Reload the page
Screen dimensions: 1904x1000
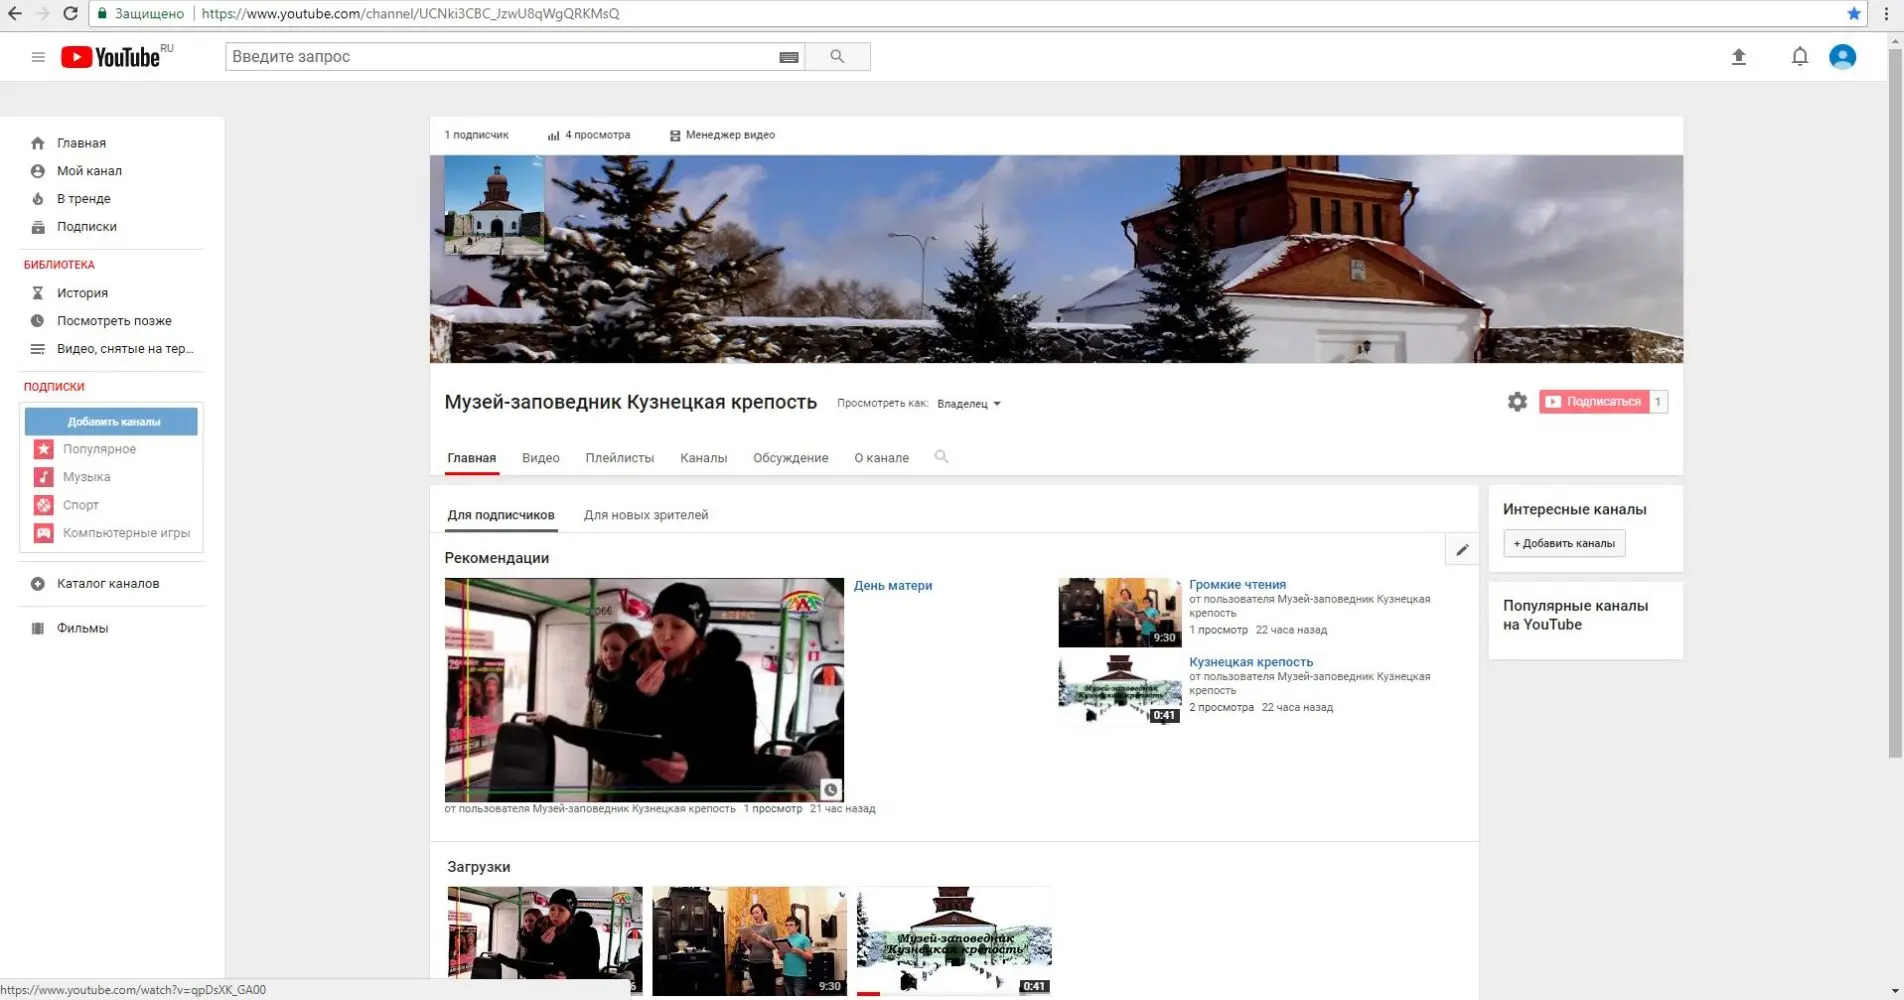tap(70, 14)
